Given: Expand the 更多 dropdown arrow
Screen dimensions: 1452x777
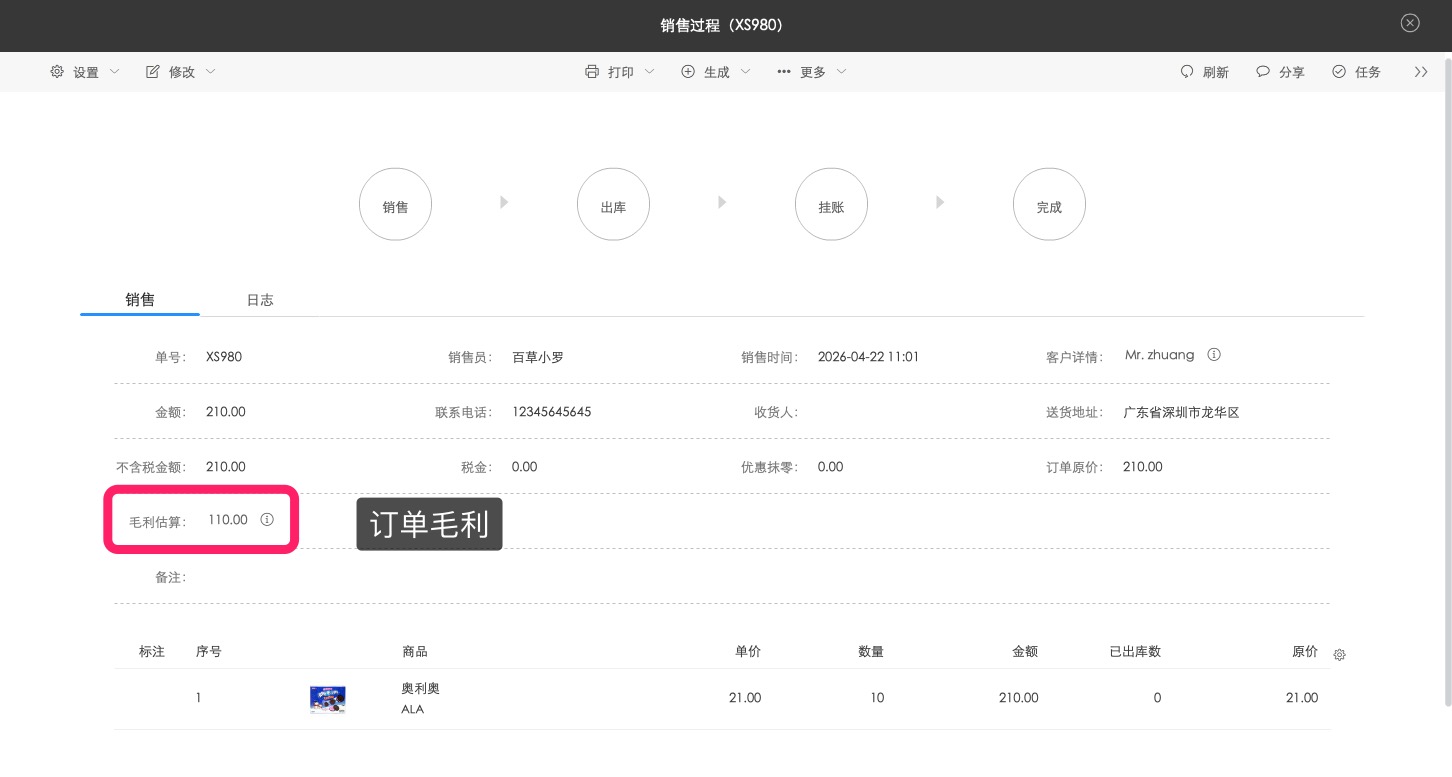Looking at the screenshot, I should point(841,72).
